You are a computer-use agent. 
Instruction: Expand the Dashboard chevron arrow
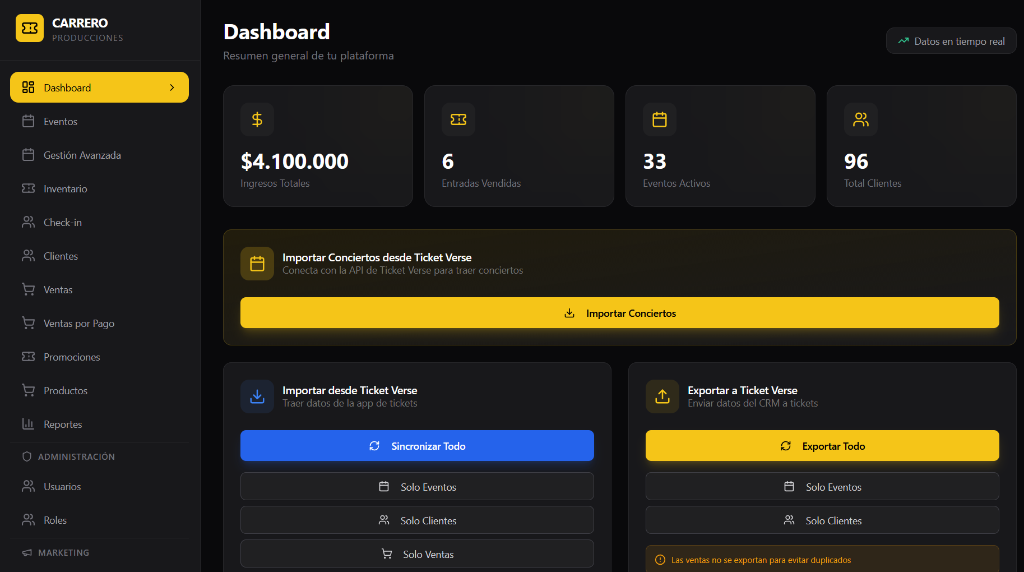(x=172, y=87)
